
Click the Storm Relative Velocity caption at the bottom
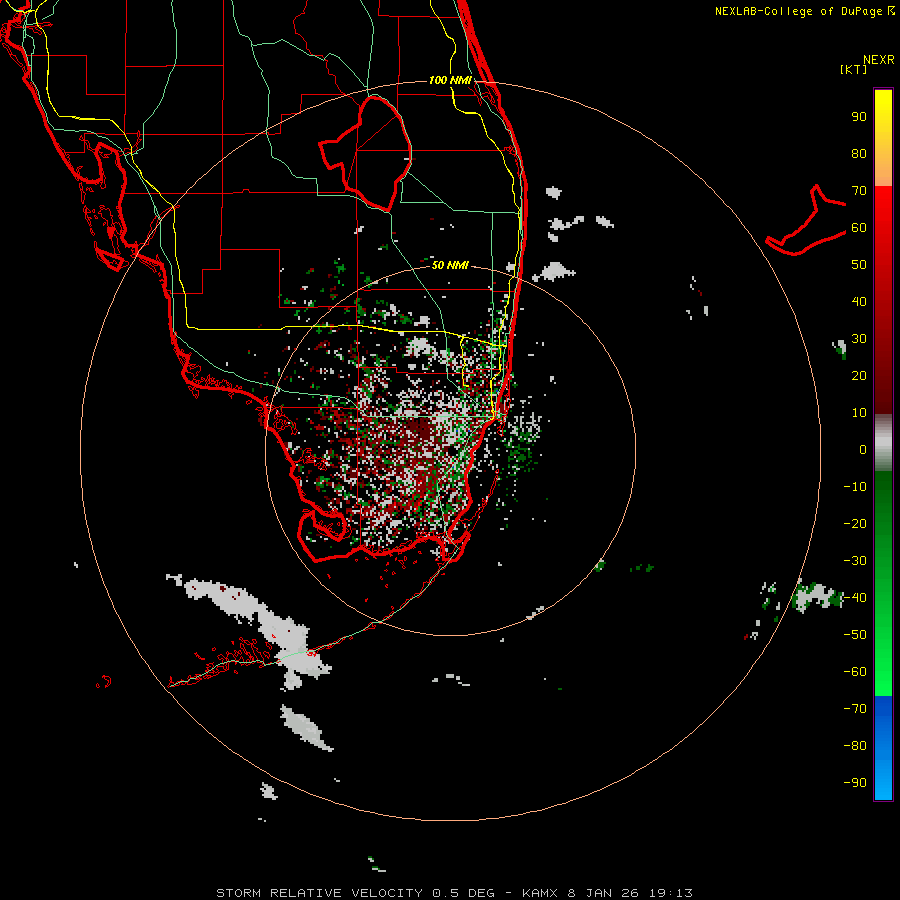point(454,893)
